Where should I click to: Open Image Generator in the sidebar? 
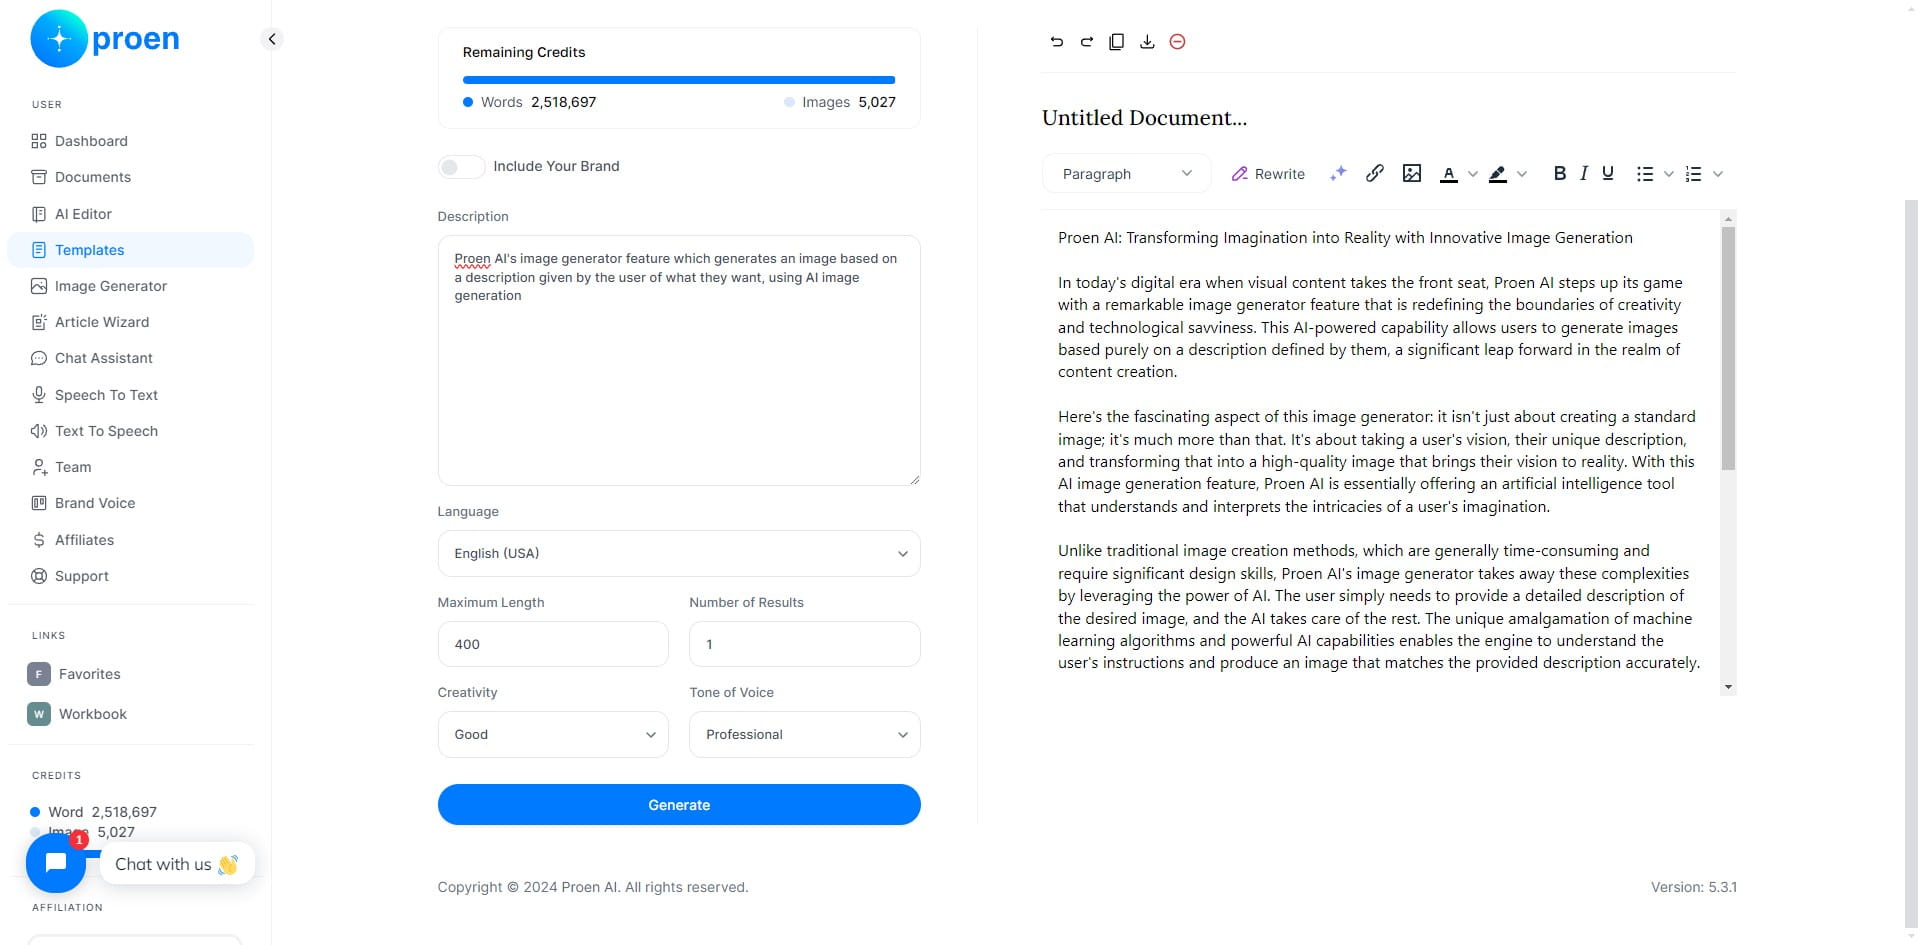pyautogui.click(x=111, y=286)
